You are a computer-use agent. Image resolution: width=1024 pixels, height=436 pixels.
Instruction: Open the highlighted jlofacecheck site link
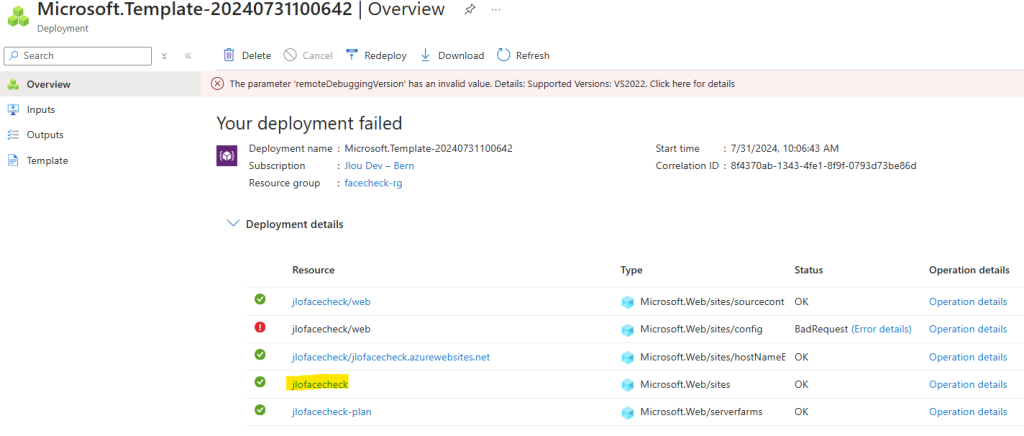click(320, 384)
